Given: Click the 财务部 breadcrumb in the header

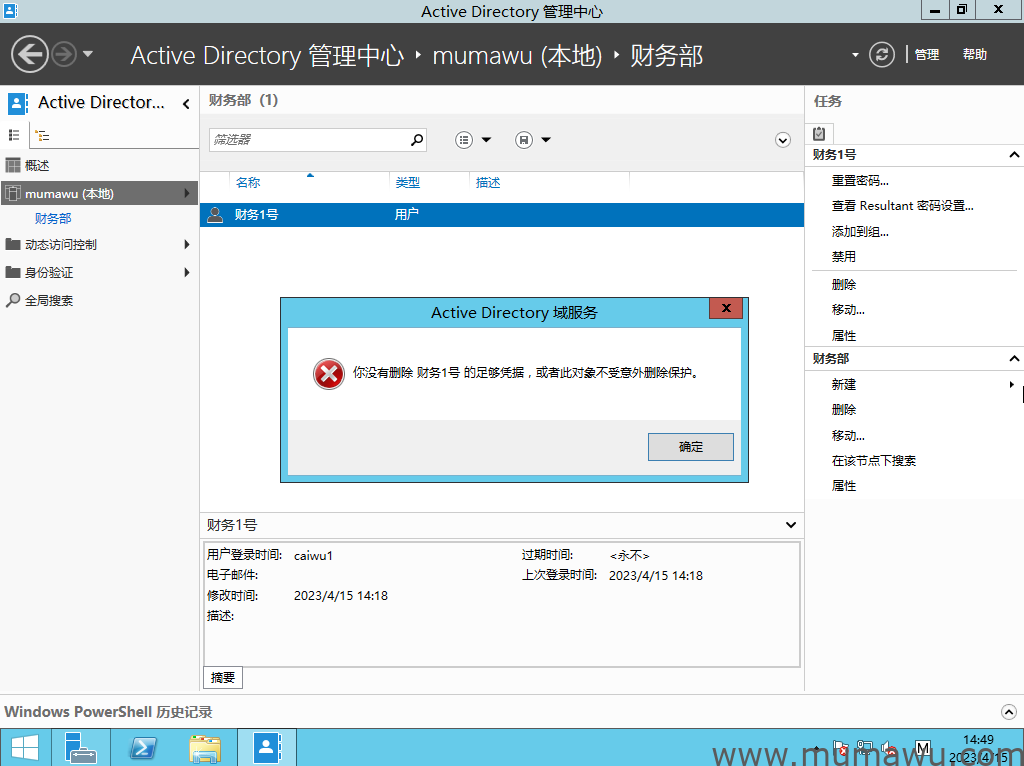Looking at the screenshot, I should 666,56.
